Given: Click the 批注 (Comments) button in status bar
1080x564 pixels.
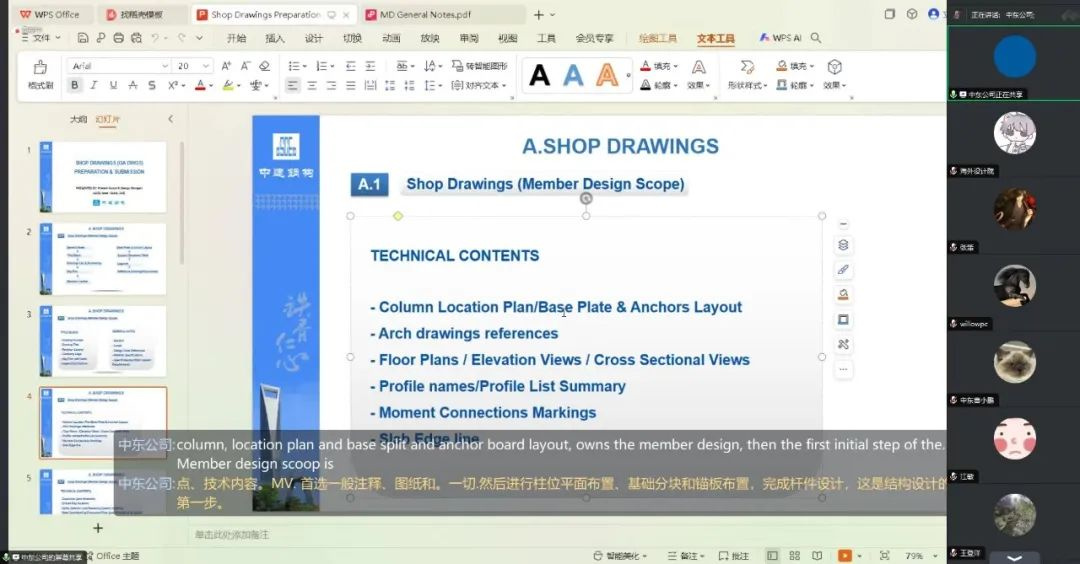Looking at the screenshot, I should pos(734,556).
